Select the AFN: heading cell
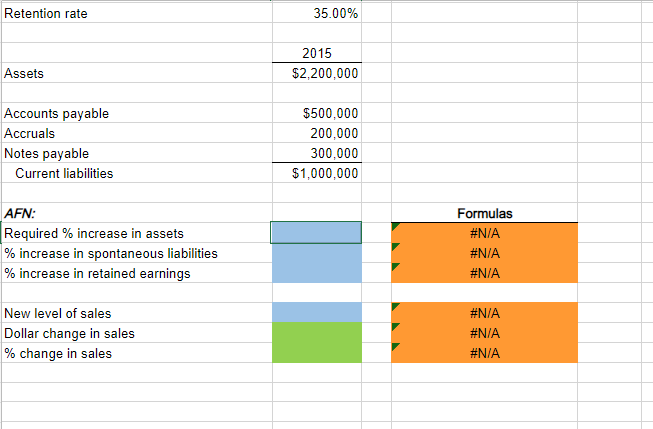The width and height of the screenshot is (653, 429). [137, 213]
